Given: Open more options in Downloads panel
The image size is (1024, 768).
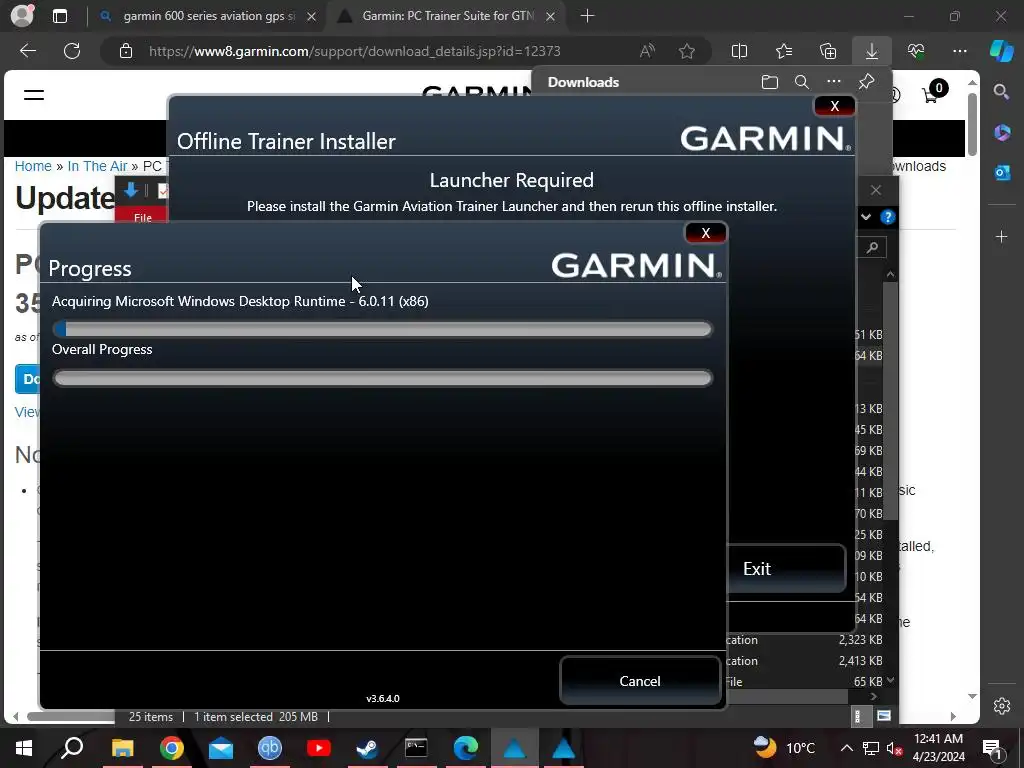Looking at the screenshot, I should pos(834,82).
